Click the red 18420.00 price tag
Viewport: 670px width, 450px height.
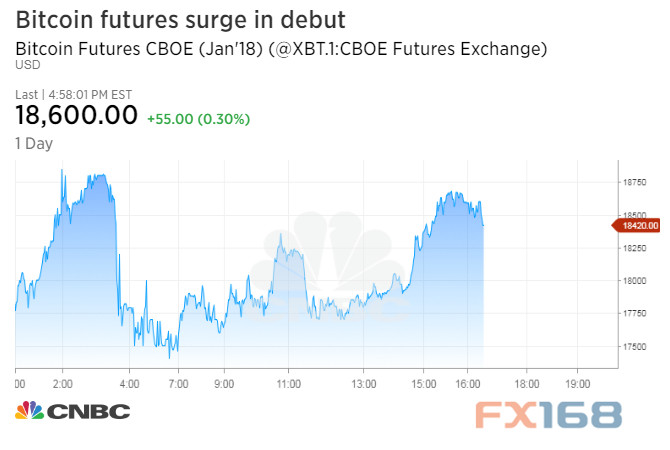click(636, 225)
